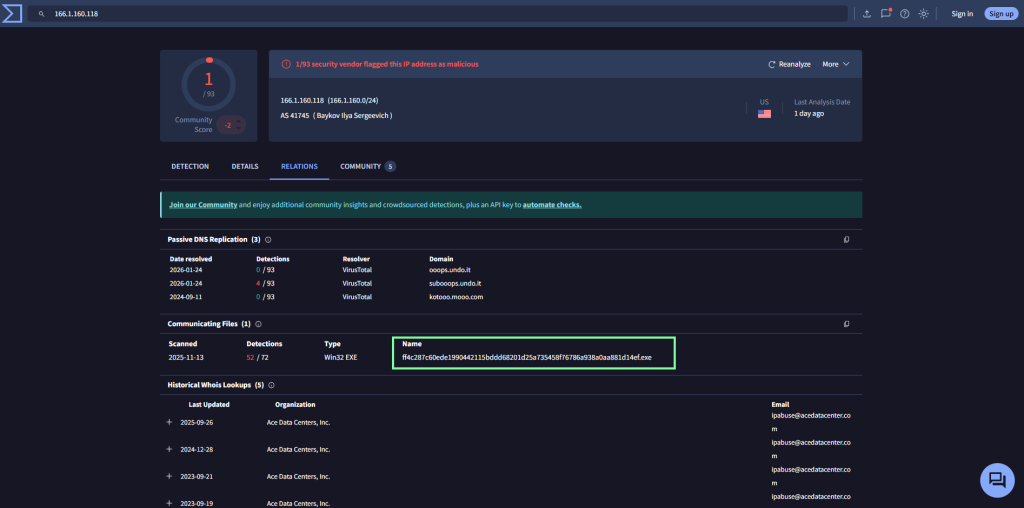
Task: Toggle light/dark theme sun icon
Action: coord(923,14)
